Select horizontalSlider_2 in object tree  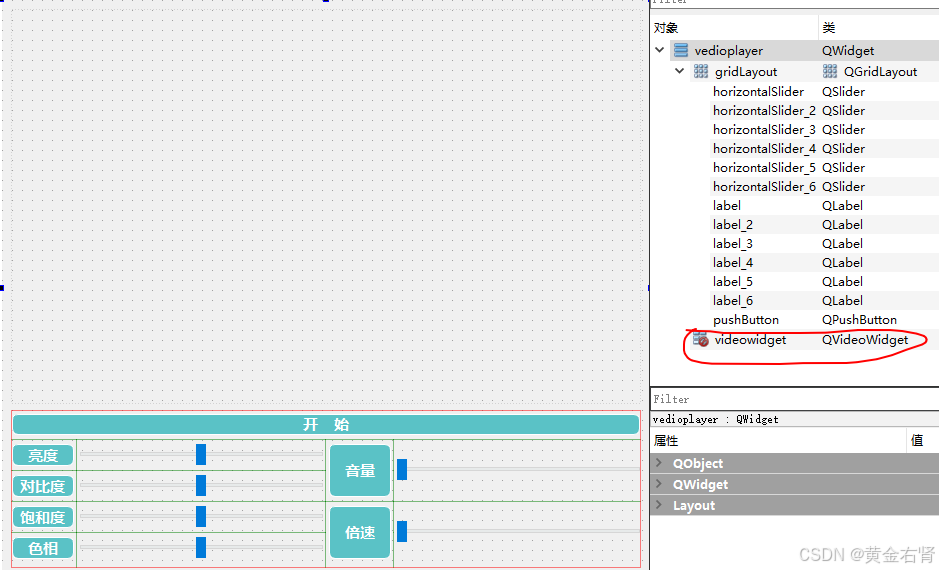(x=764, y=111)
